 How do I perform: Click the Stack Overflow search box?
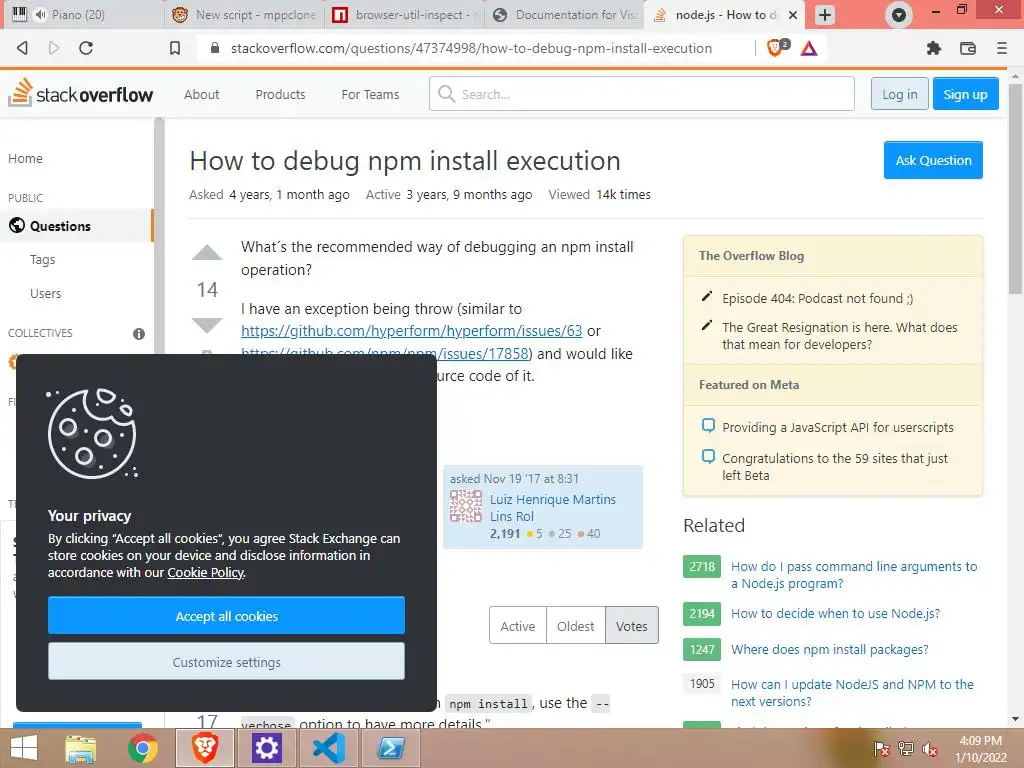point(641,93)
